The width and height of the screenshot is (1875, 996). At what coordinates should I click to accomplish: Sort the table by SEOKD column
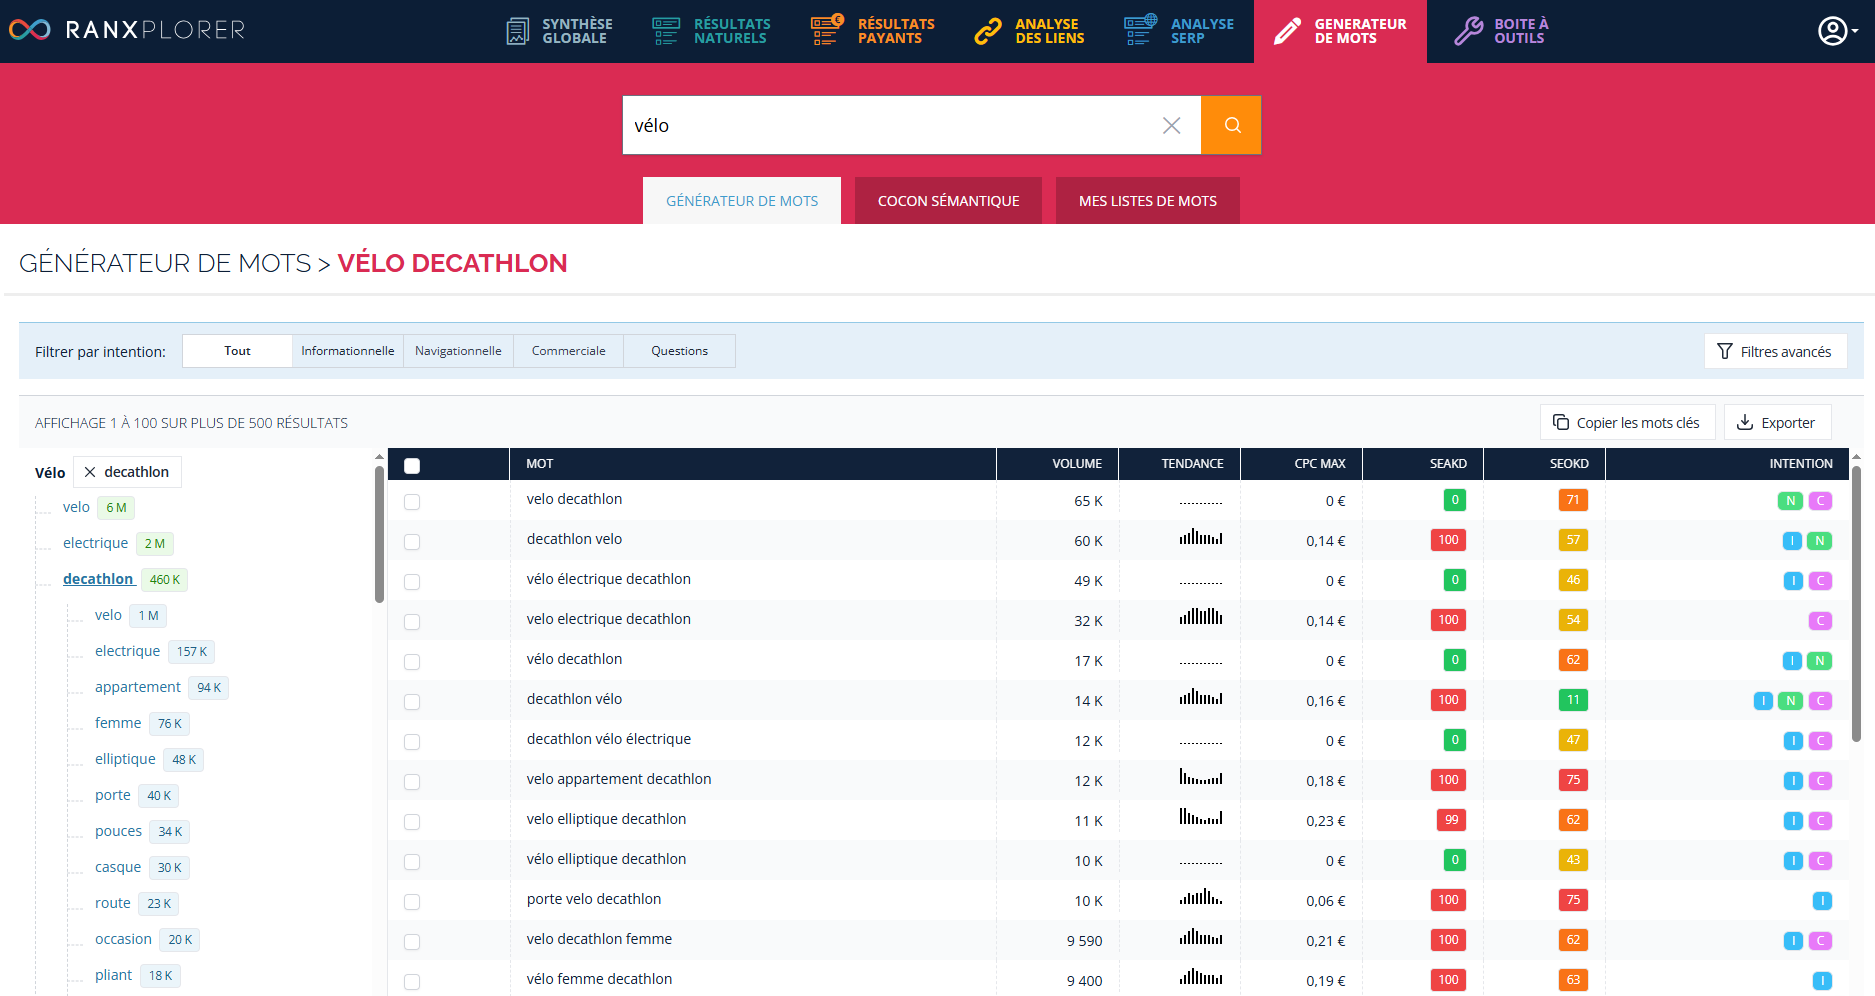(x=1569, y=464)
